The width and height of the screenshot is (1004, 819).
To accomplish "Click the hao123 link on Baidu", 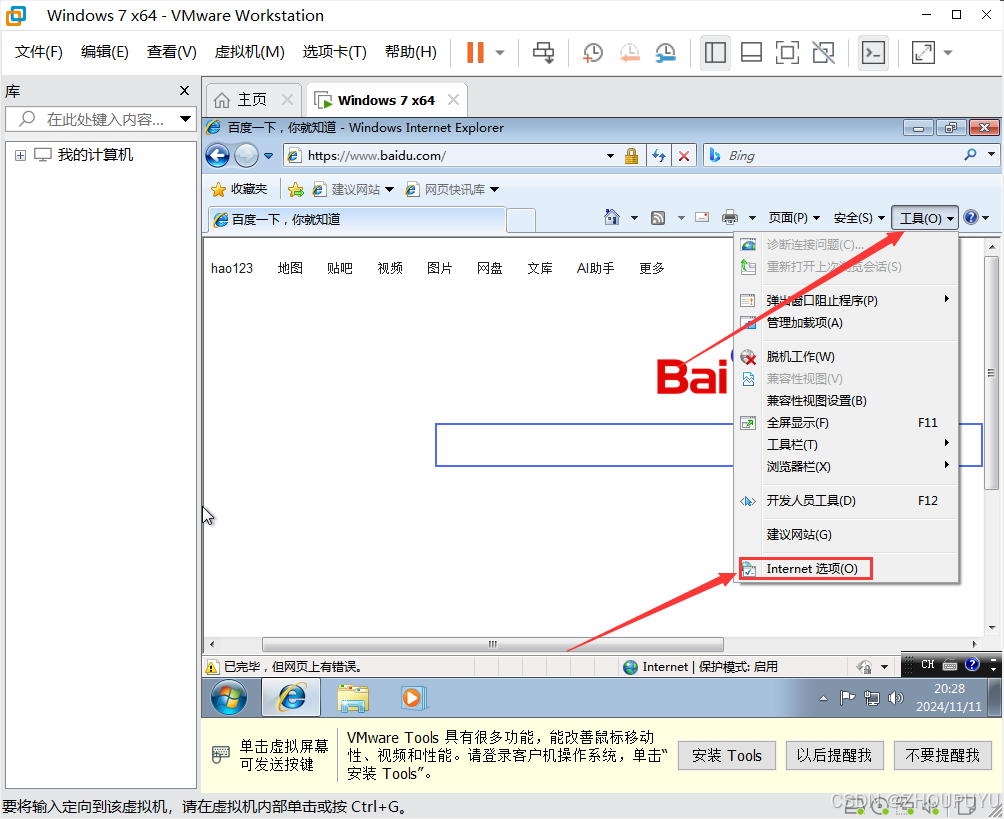I will 232,268.
